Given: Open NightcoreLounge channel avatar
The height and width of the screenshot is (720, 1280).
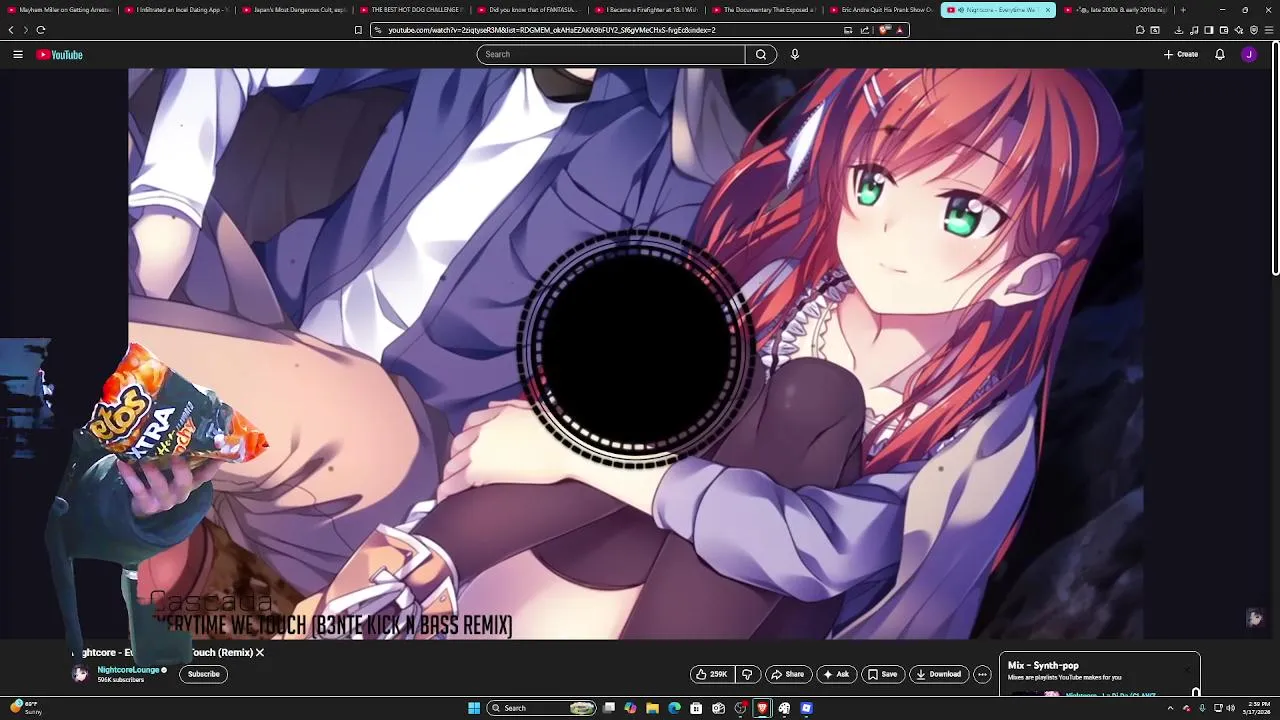Looking at the screenshot, I should (x=80, y=674).
